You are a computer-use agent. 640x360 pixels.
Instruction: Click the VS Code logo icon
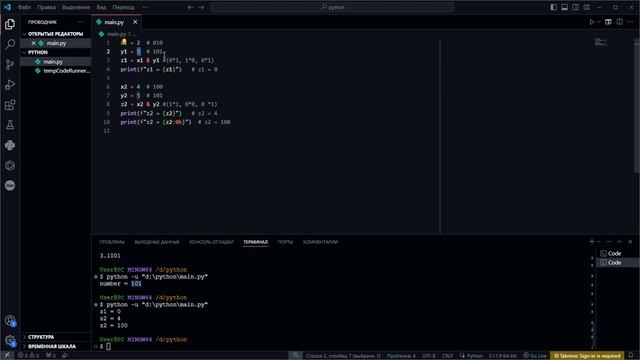click(7, 7)
